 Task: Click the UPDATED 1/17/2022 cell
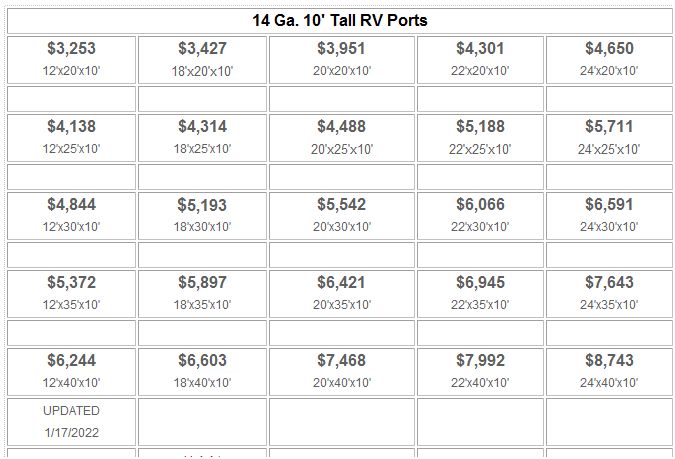click(71, 422)
